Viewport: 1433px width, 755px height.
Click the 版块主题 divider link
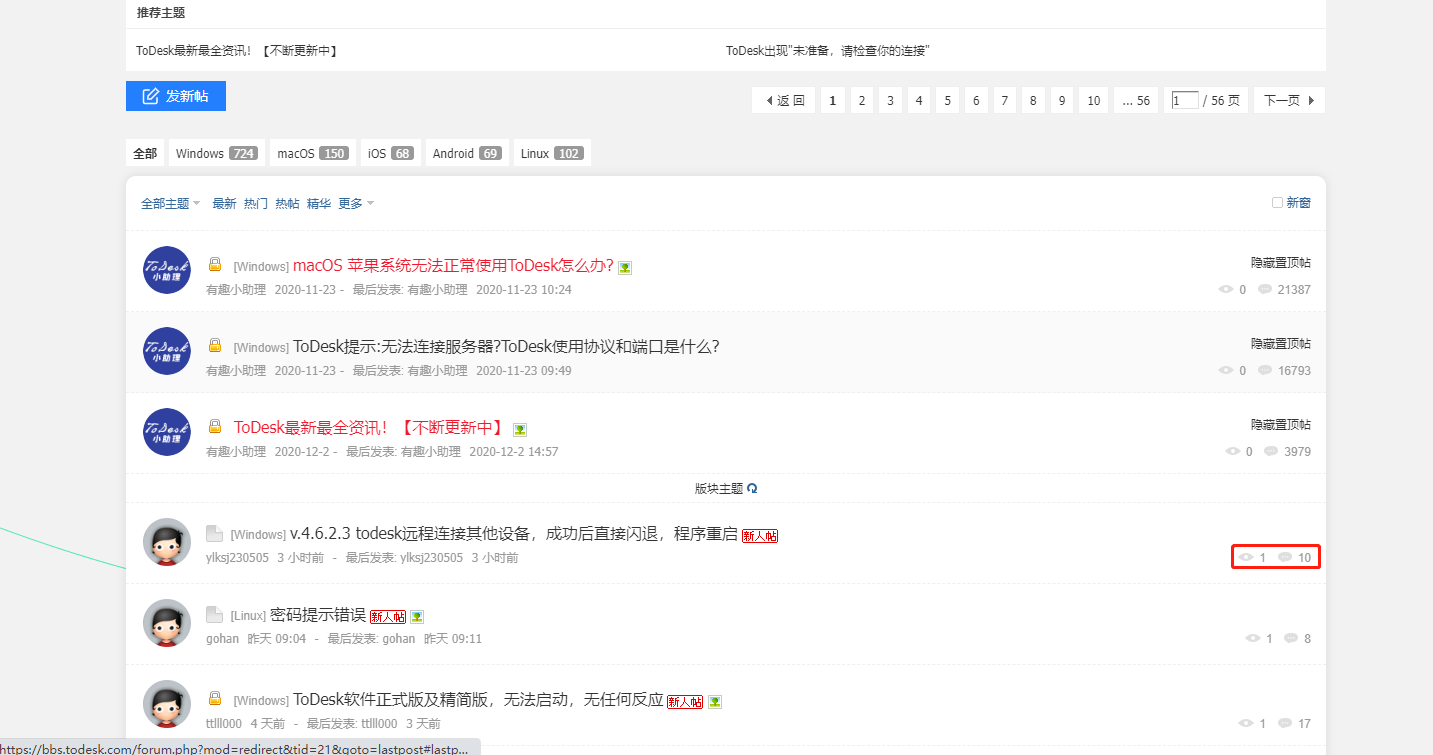click(719, 489)
